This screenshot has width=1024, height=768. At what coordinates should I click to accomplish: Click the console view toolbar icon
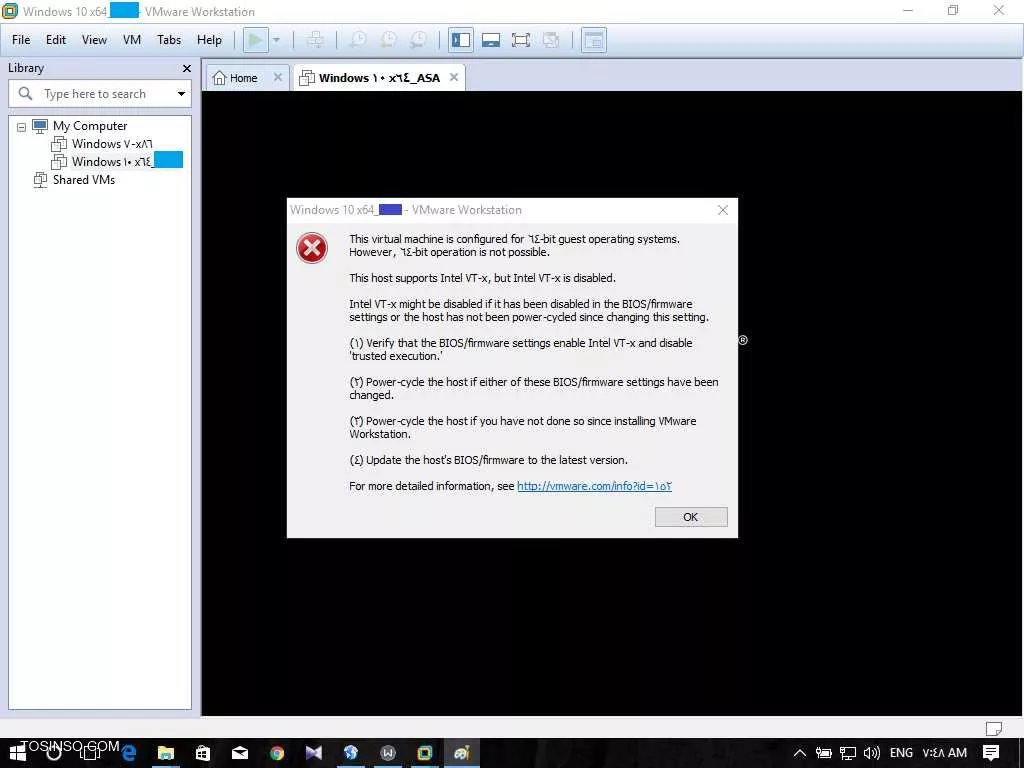tap(594, 40)
